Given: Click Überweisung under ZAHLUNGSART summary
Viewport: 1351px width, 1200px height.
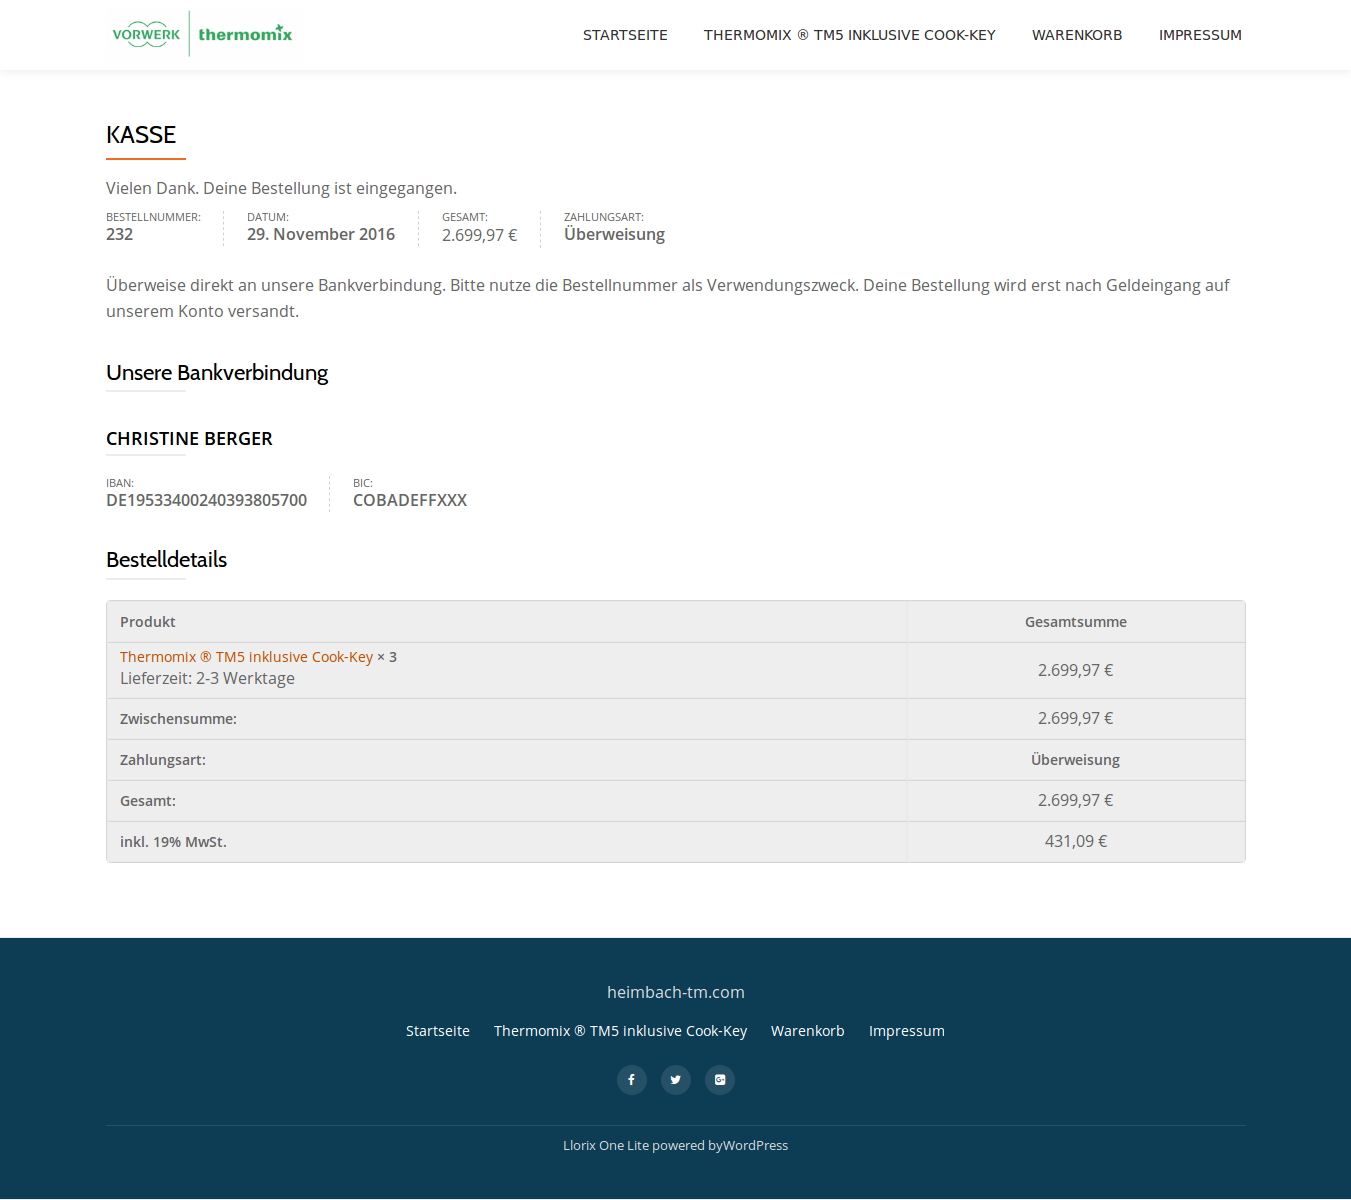Looking at the screenshot, I should 614,234.
